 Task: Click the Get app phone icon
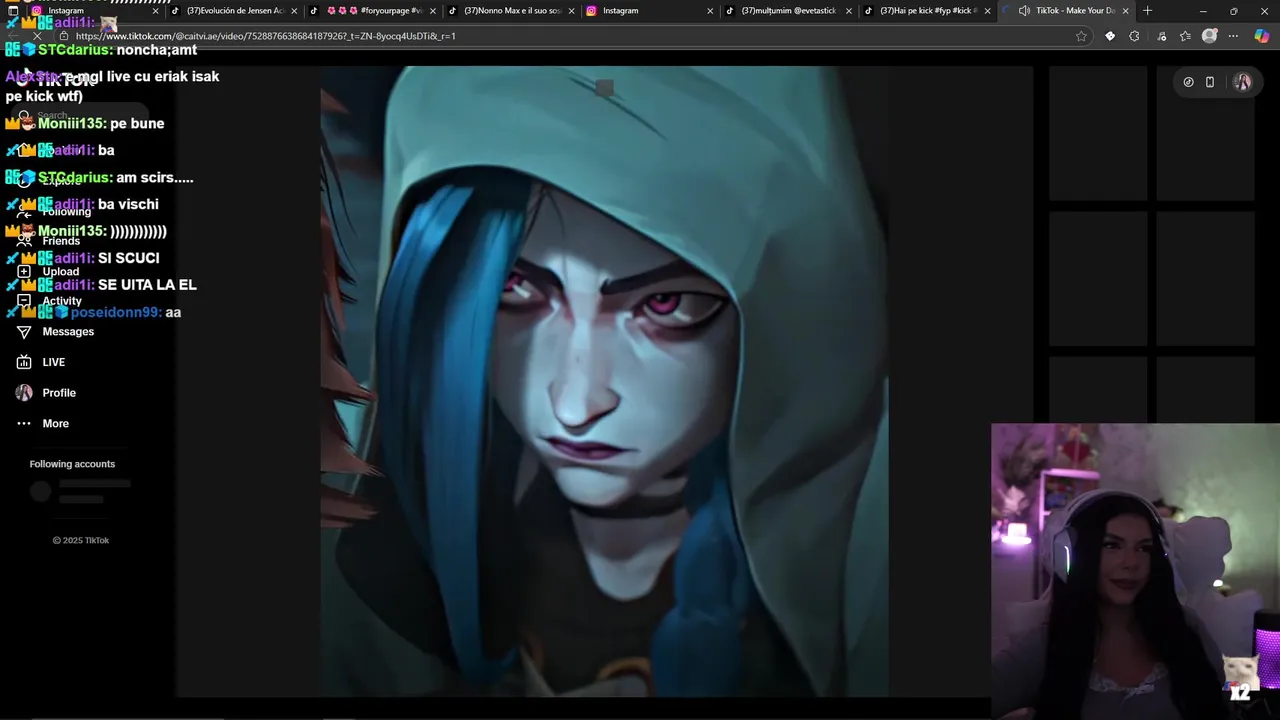(x=1210, y=82)
